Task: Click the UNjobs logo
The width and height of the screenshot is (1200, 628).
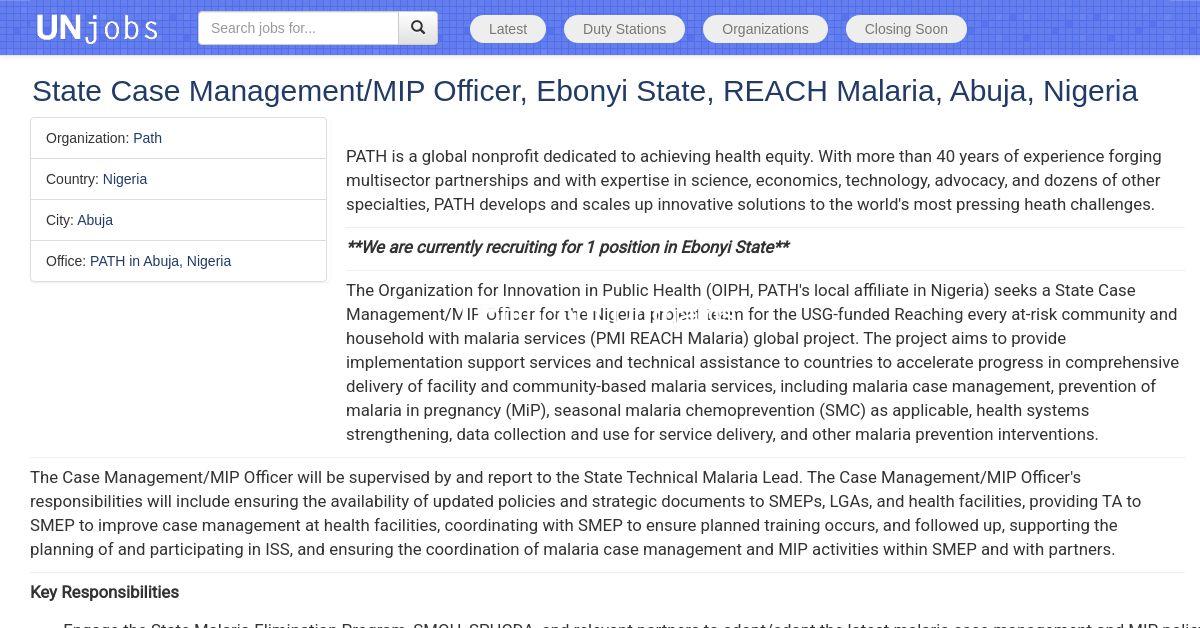Action: click(x=97, y=28)
